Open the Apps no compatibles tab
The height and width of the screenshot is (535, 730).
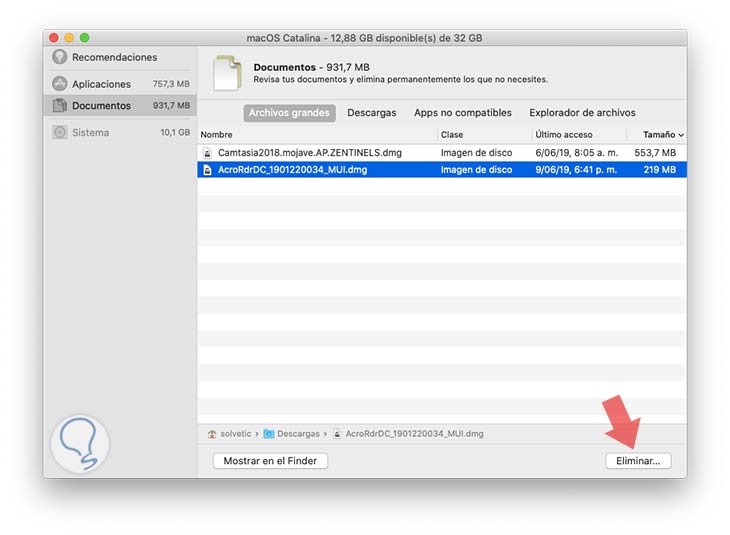pyautogui.click(x=463, y=113)
